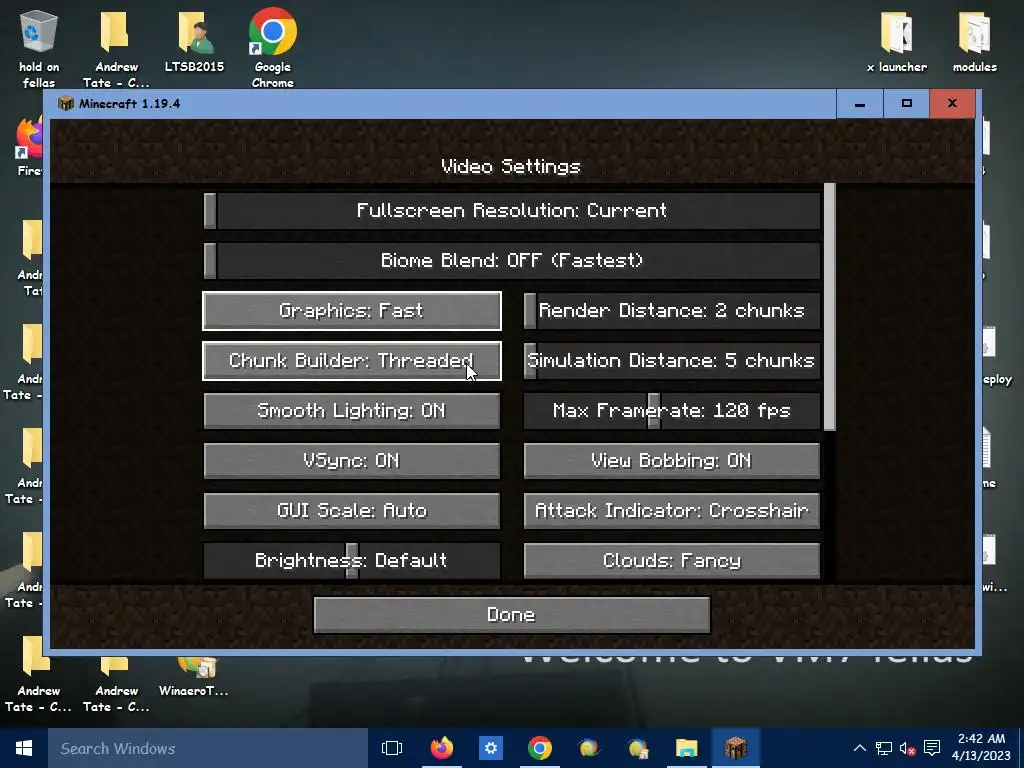Click Done to close Video Settings
Screen dimensions: 1024x768
click(x=511, y=615)
